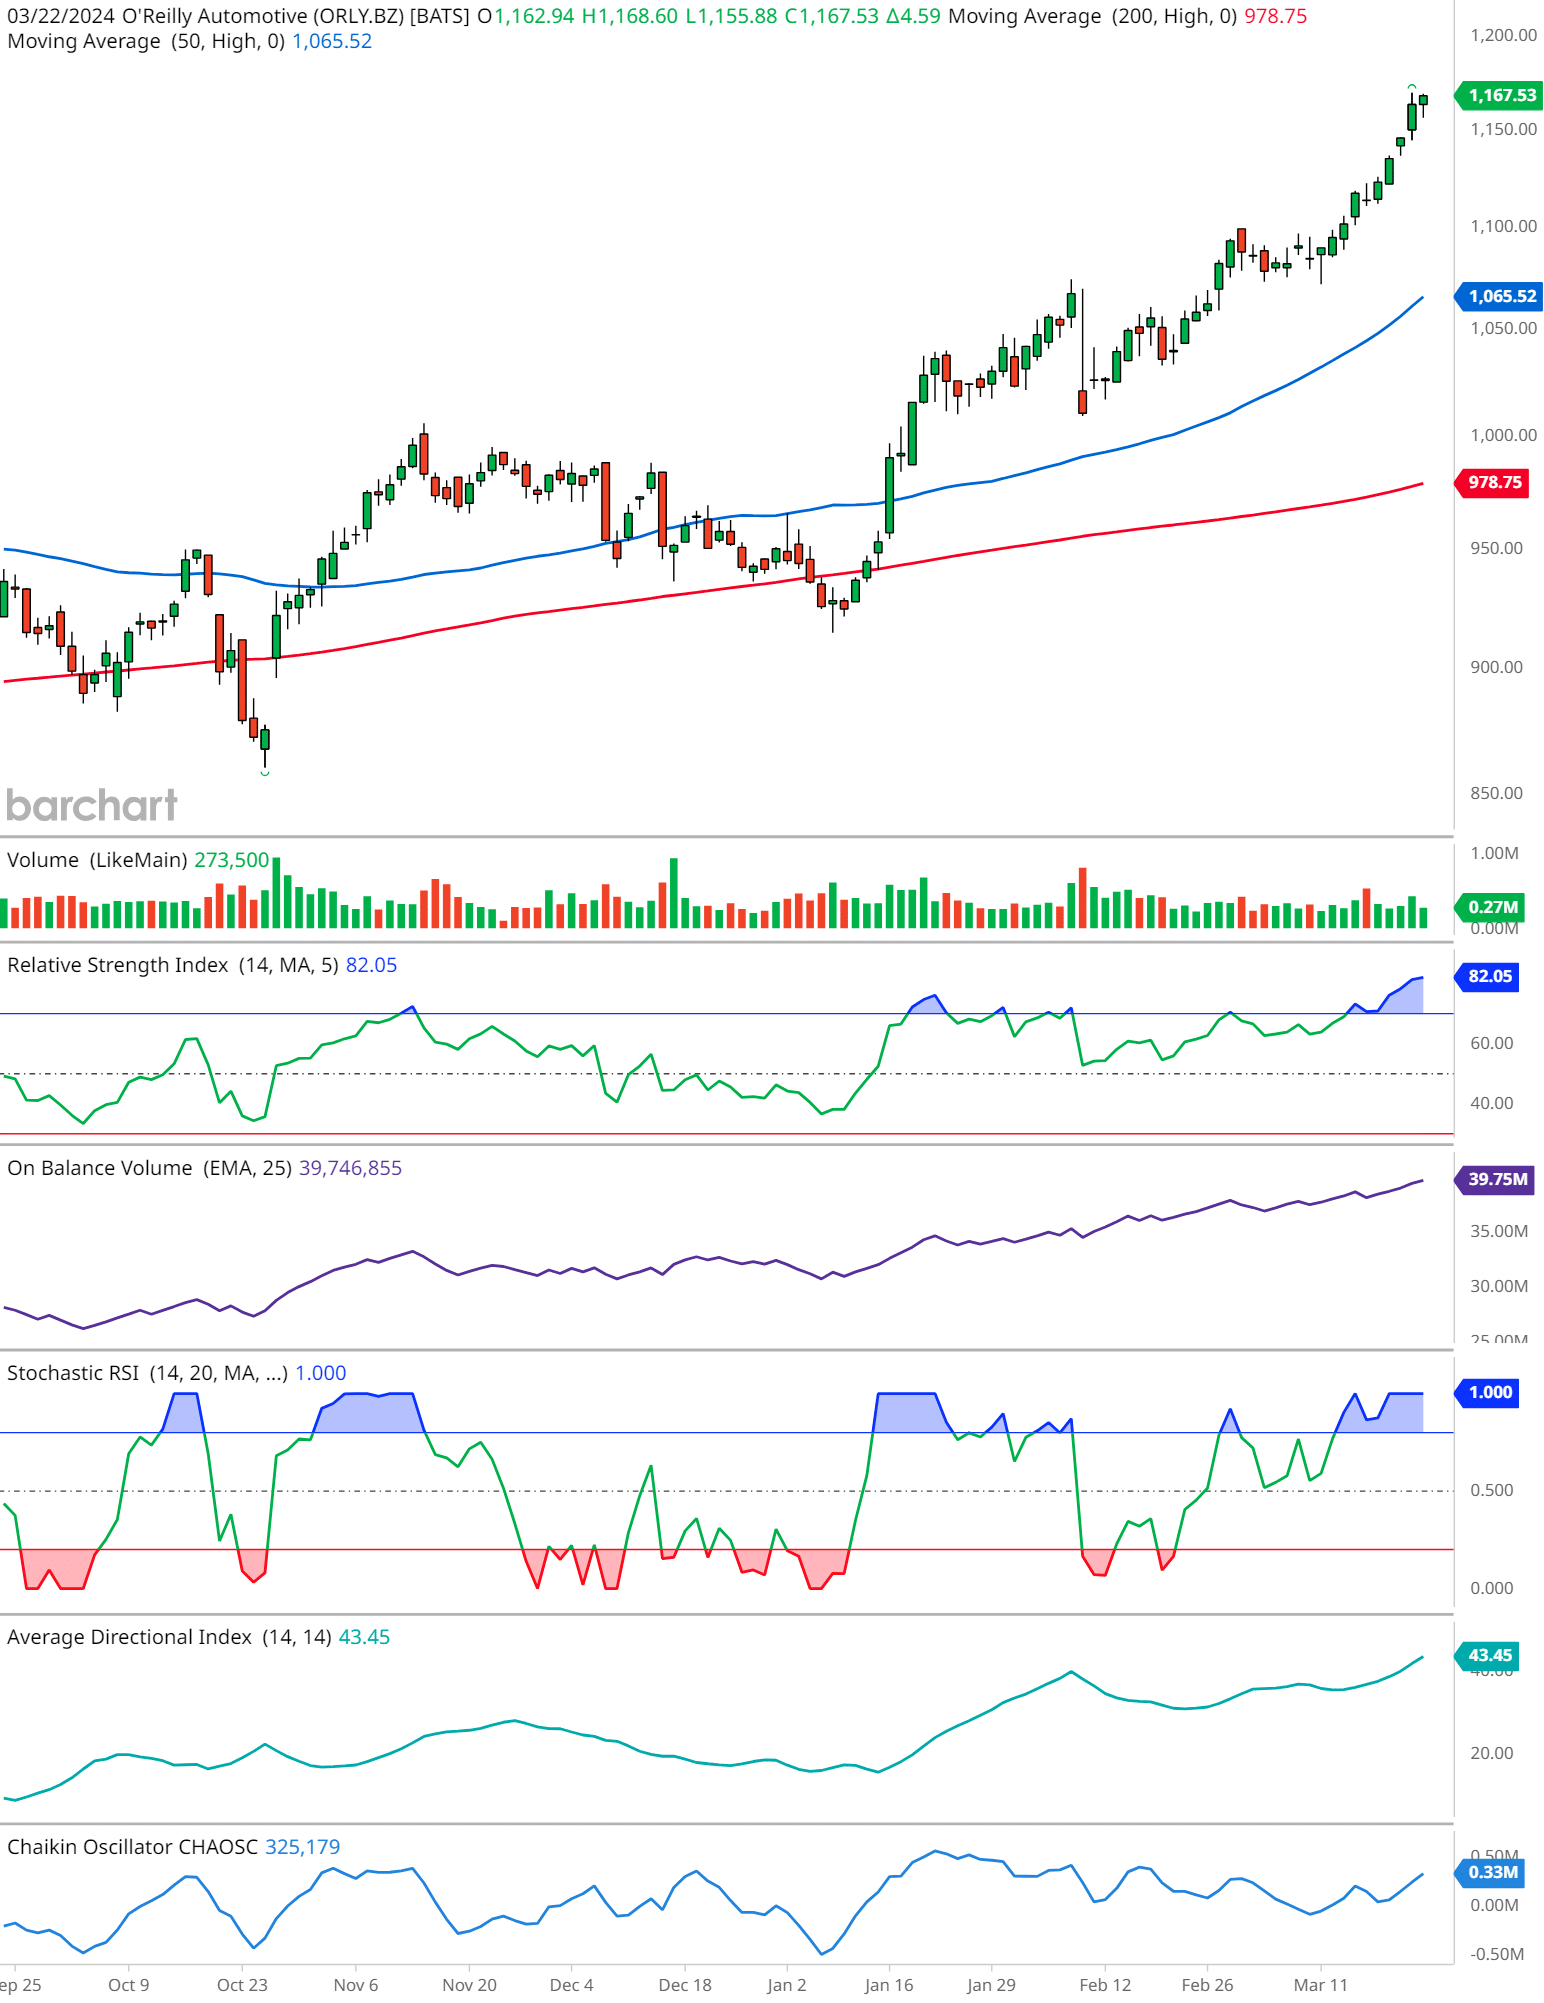Click the Jan 29 date label
Screen dimensions: 1544x2003
click(991, 1985)
